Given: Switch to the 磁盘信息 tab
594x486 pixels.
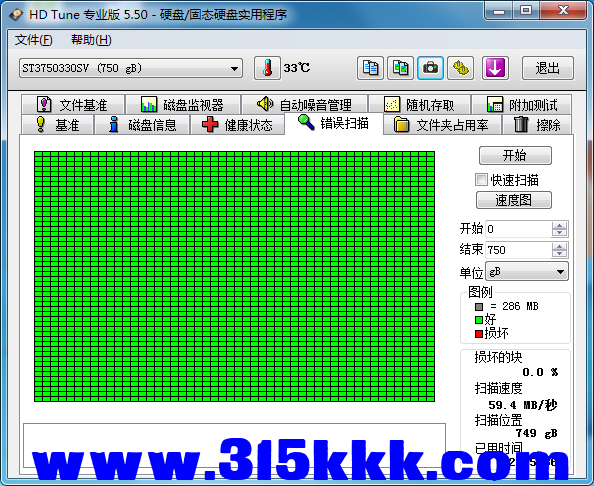Looking at the screenshot, I should point(142,125).
